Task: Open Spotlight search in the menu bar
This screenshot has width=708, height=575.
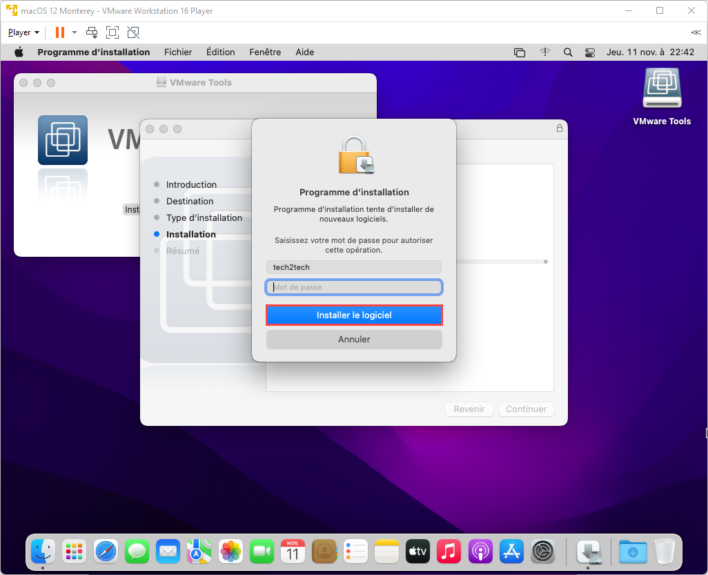Action: click(x=568, y=52)
